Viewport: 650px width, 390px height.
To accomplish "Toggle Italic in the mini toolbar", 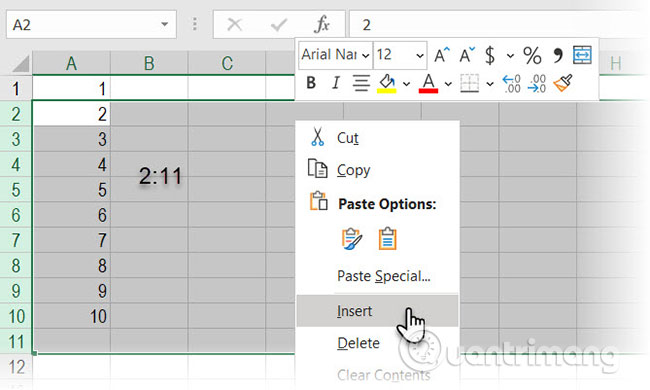I will tap(336, 83).
